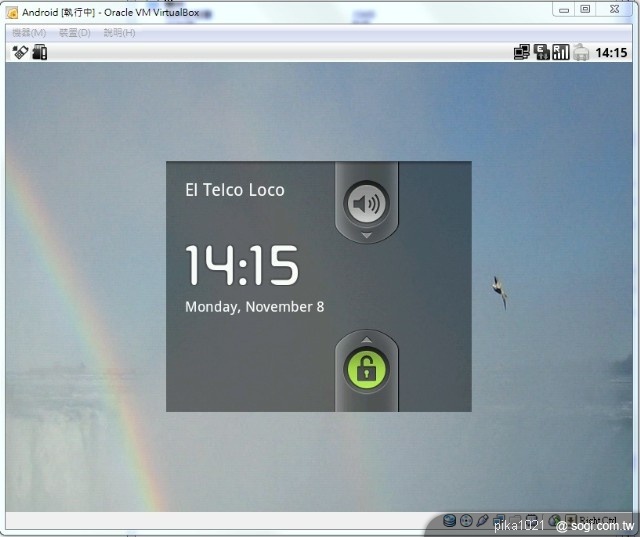Image resolution: width=640 pixels, height=537 pixels.
Task: Tap the speaker sound toggle on lock screen
Action: coord(366,204)
